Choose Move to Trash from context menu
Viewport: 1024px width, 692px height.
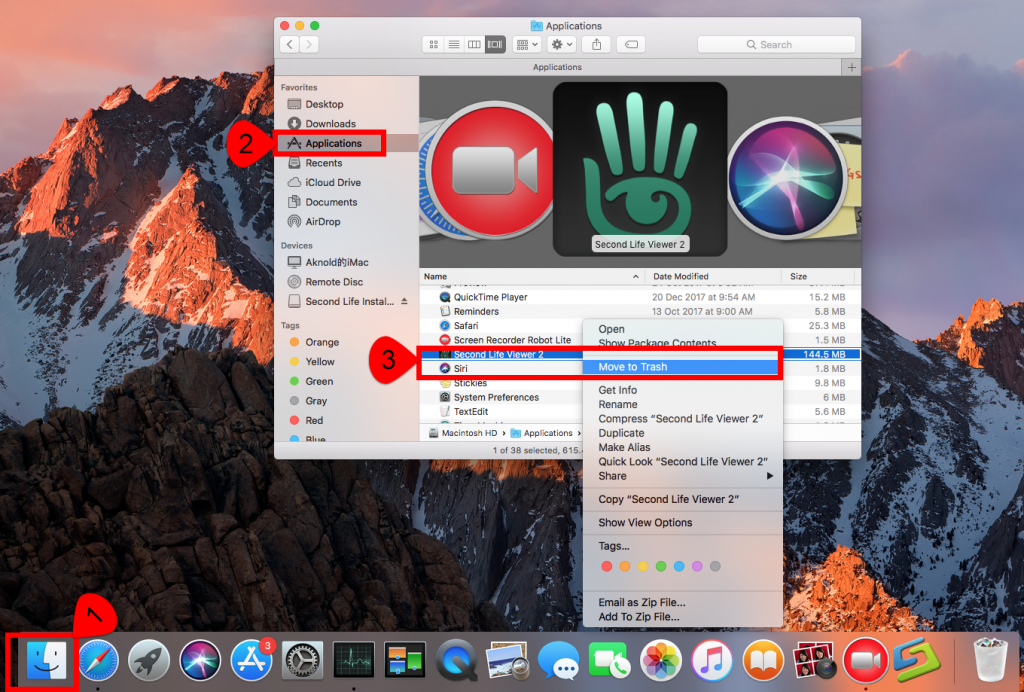tap(632, 367)
